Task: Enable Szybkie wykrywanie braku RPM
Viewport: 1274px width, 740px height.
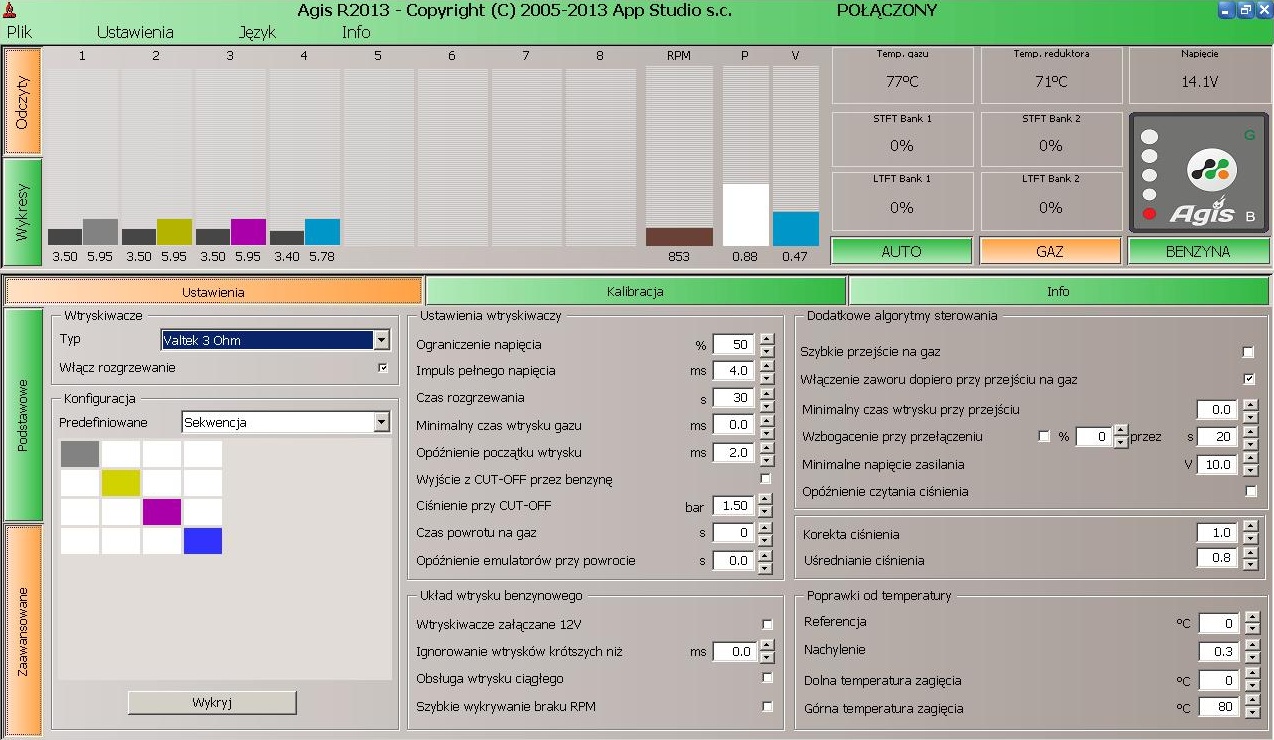Action: pyautogui.click(x=767, y=706)
